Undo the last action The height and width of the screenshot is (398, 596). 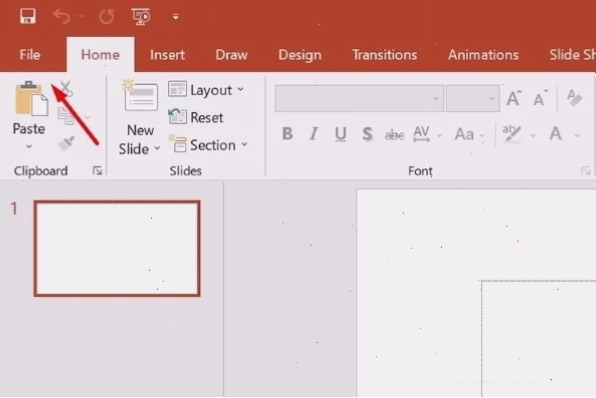(x=62, y=16)
